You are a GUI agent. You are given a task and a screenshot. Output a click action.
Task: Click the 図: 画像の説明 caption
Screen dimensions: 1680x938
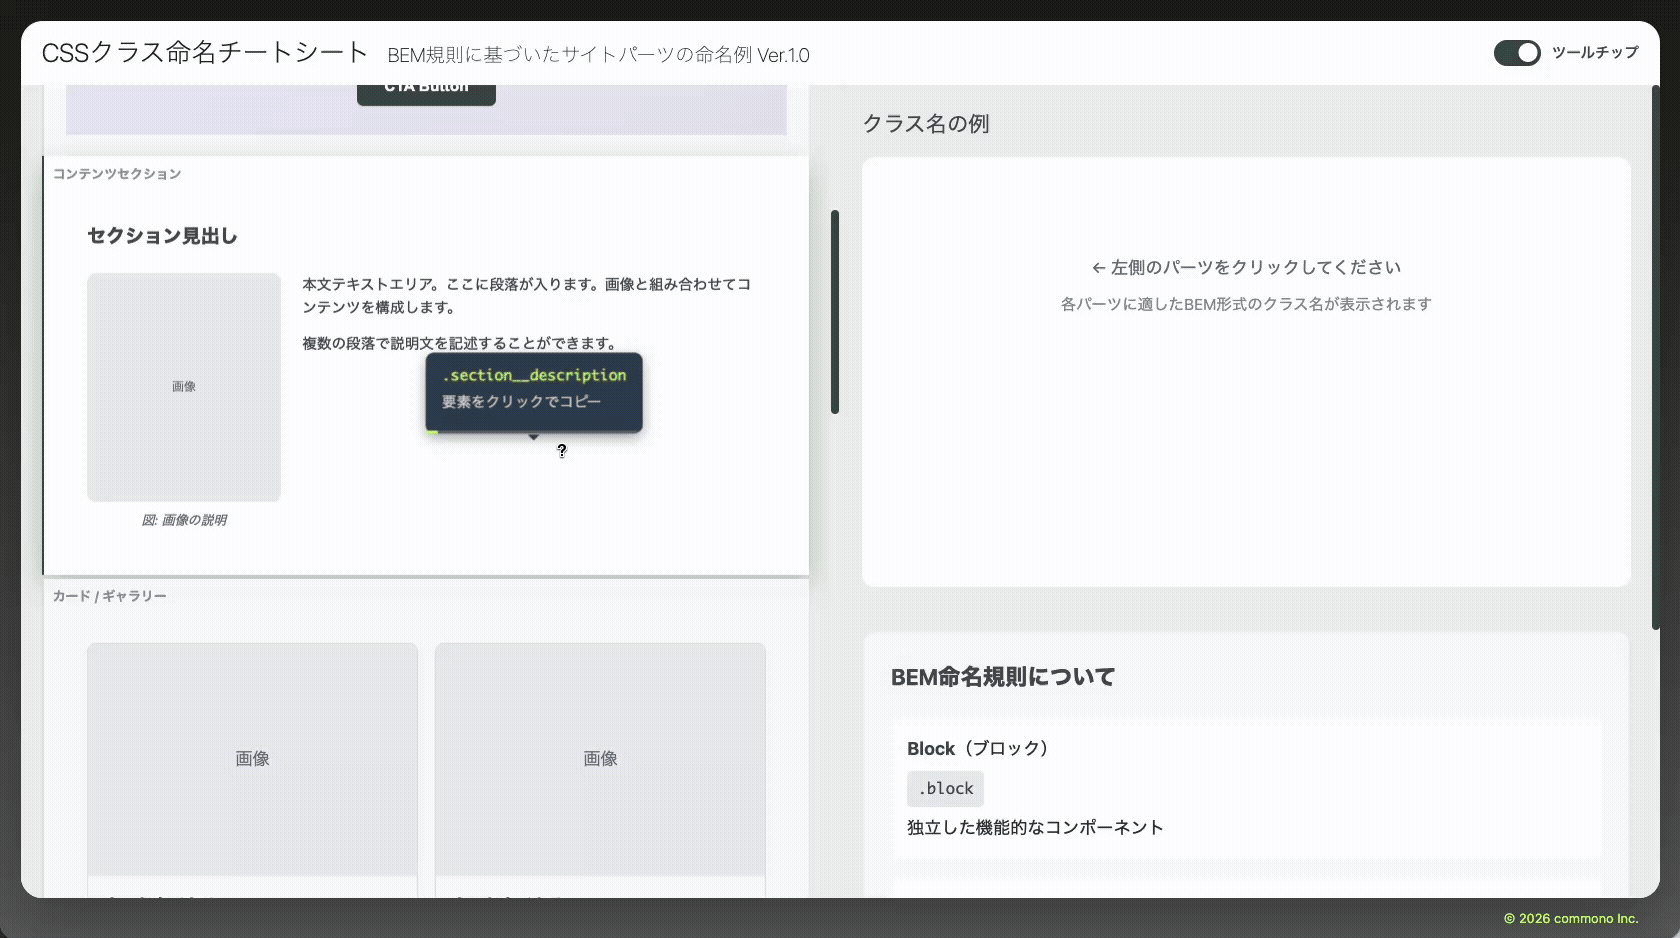[x=184, y=520]
